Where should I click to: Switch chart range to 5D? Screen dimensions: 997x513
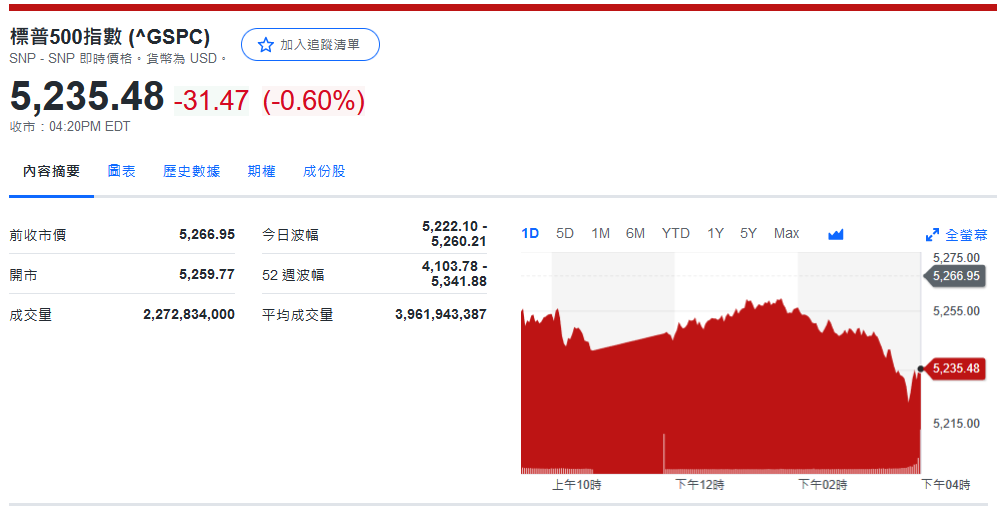point(565,233)
